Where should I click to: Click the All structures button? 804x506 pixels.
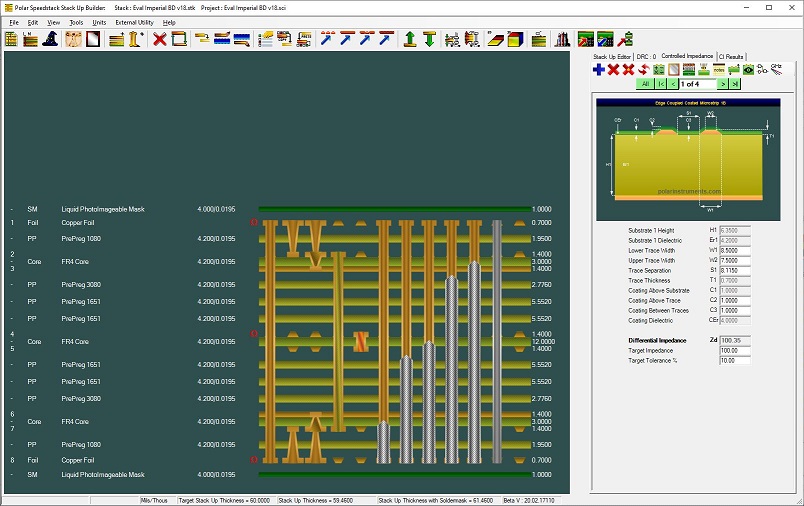click(645, 84)
